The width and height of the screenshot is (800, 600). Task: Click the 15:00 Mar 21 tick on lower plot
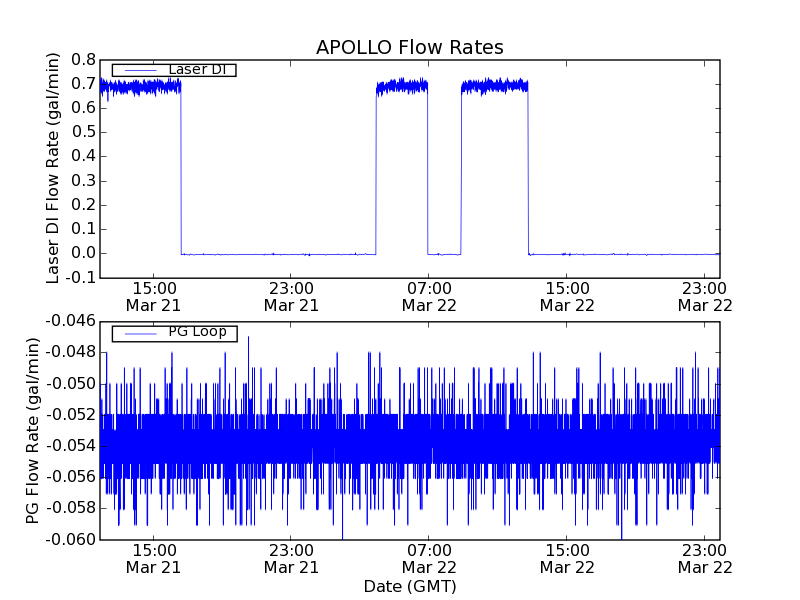click(x=153, y=558)
